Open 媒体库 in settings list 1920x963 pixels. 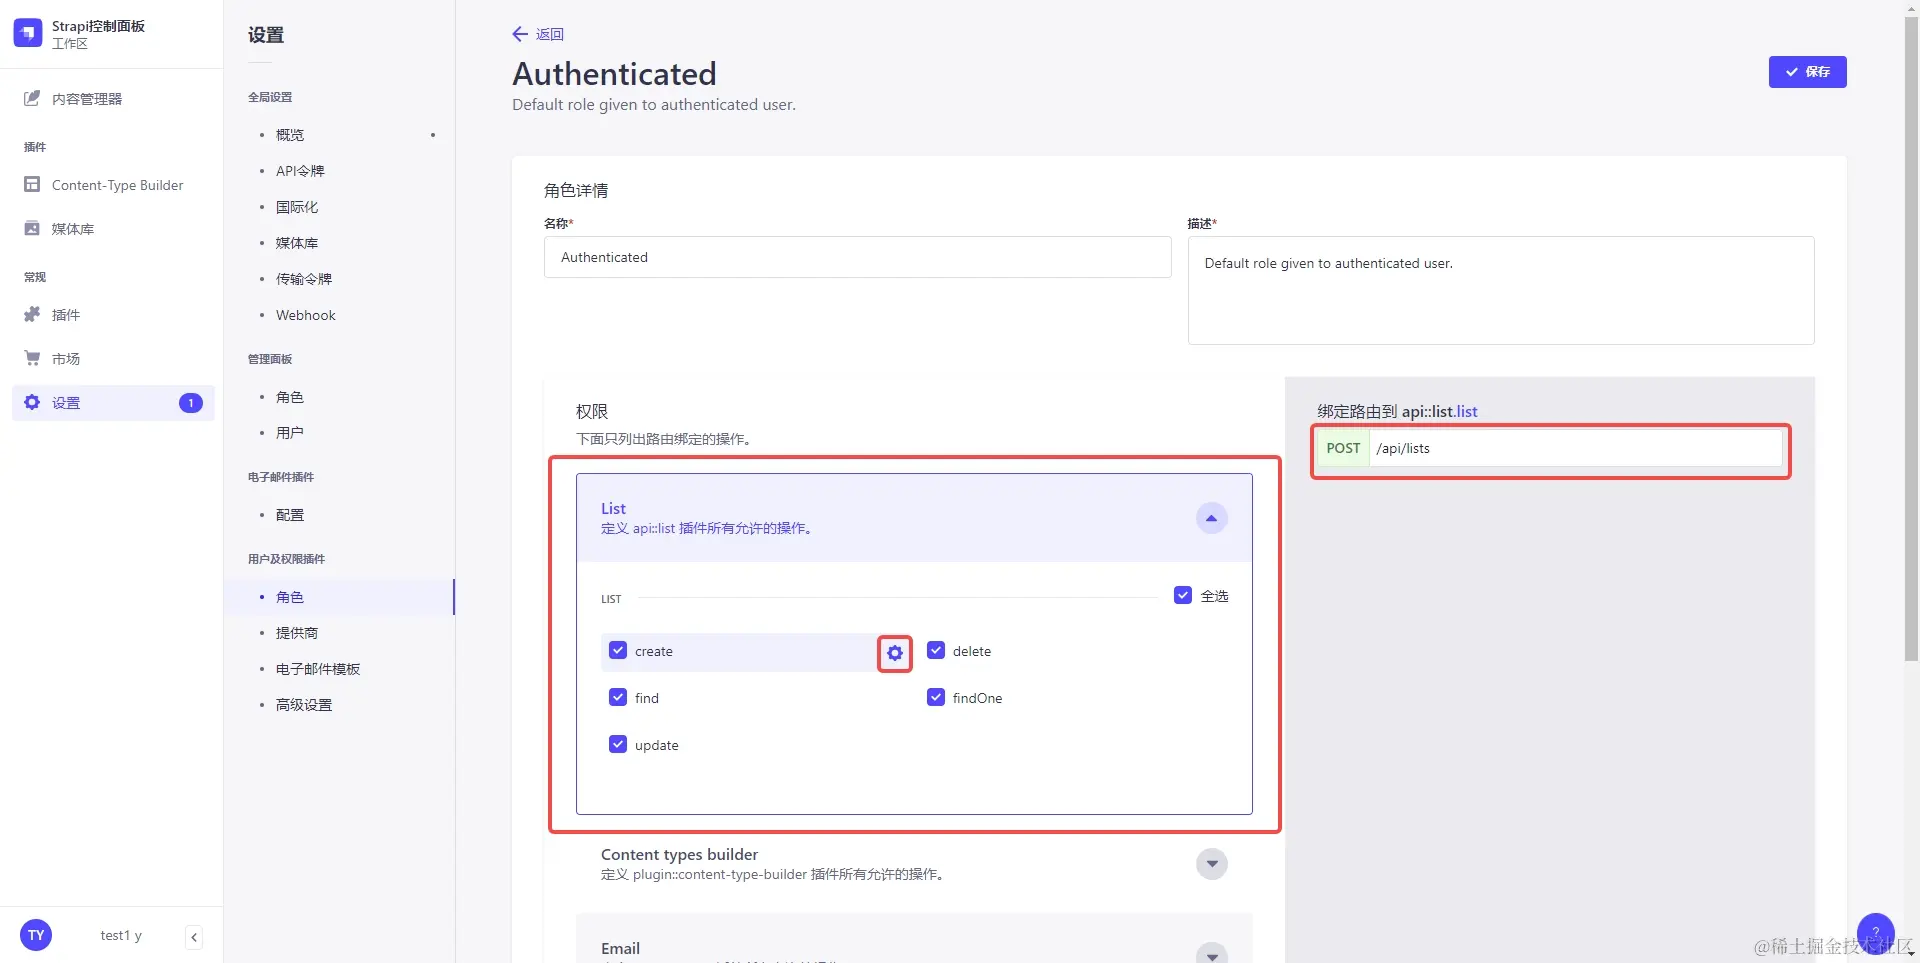[297, 243]
